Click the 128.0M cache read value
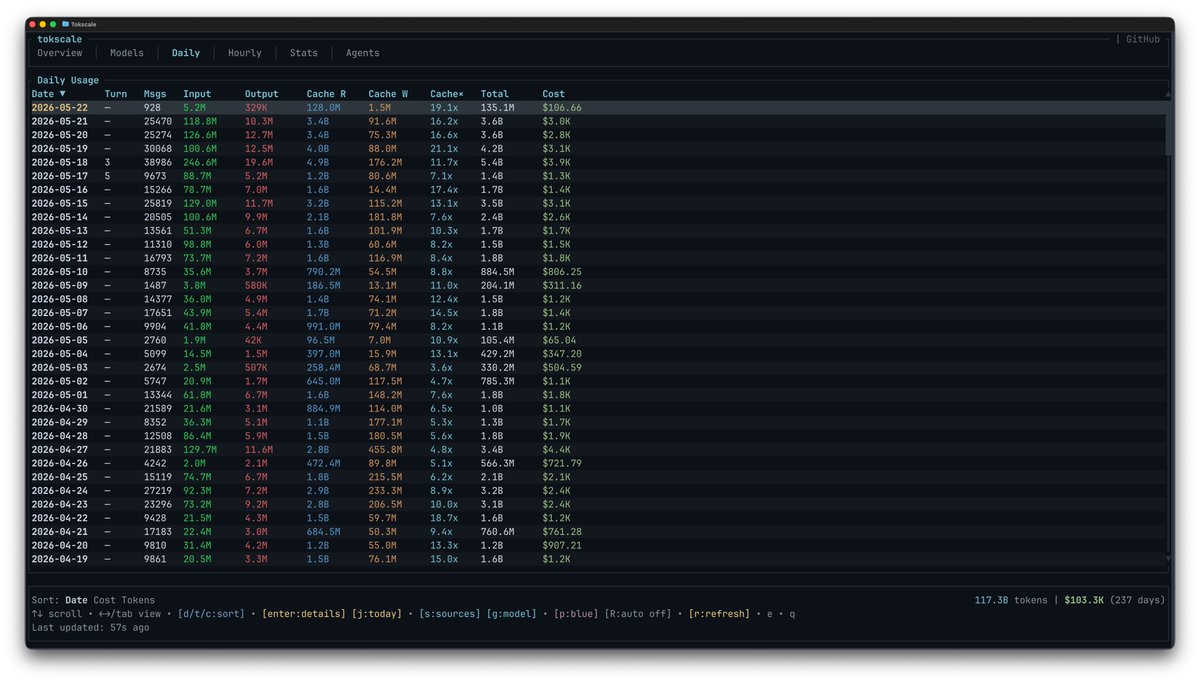 pyautogui.click(x=324, y=107)
